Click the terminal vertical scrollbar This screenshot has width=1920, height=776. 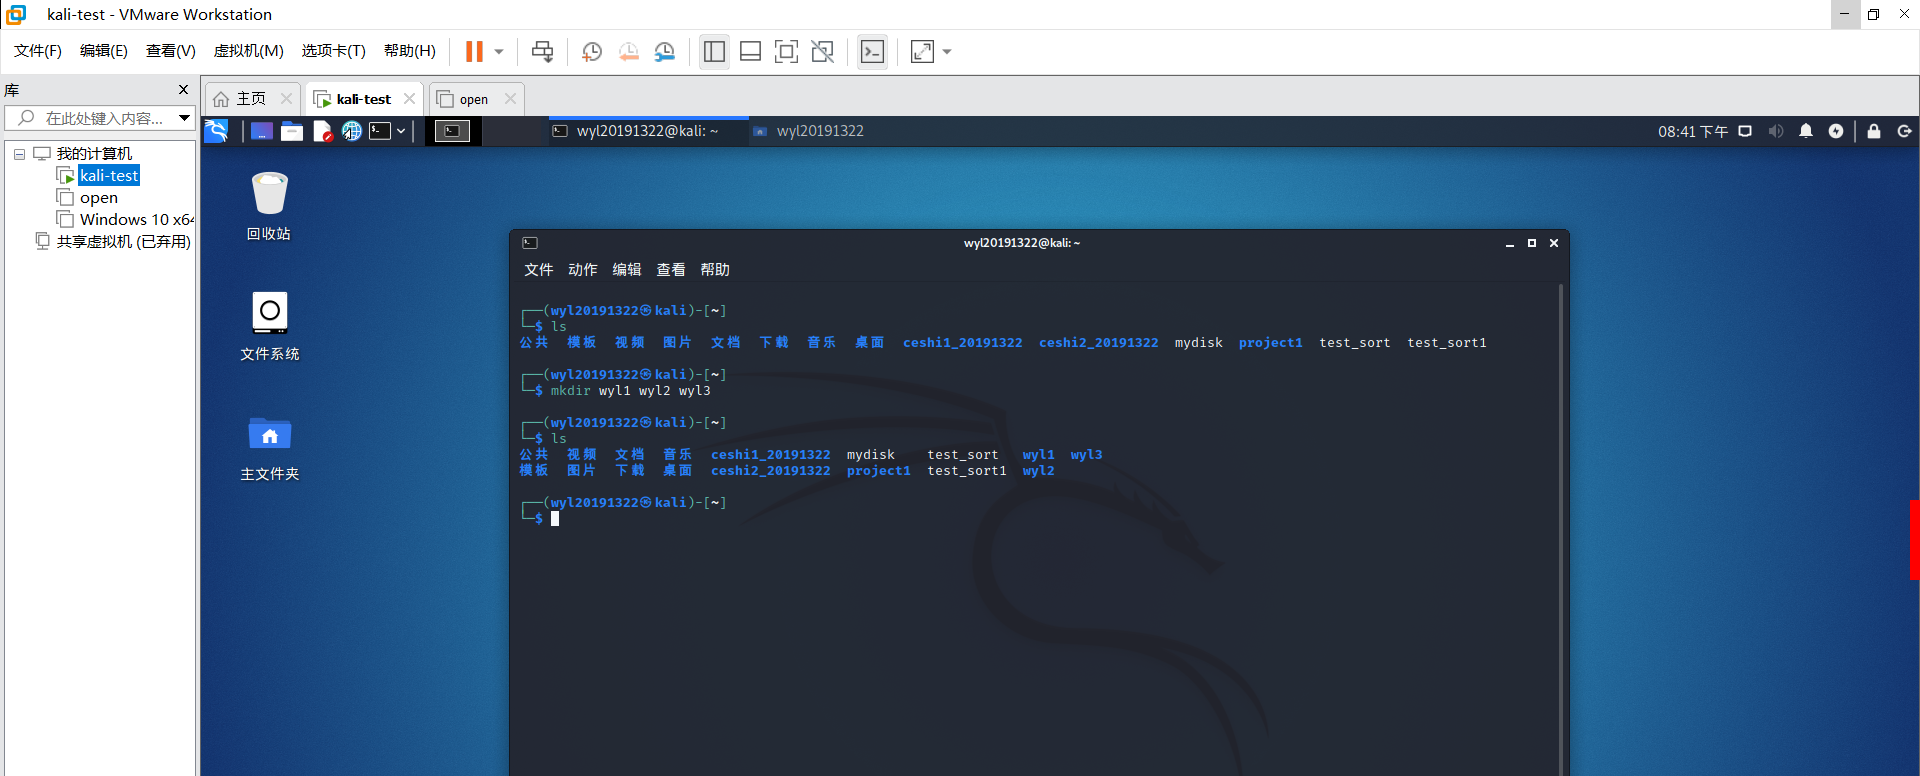[1560, 528]
